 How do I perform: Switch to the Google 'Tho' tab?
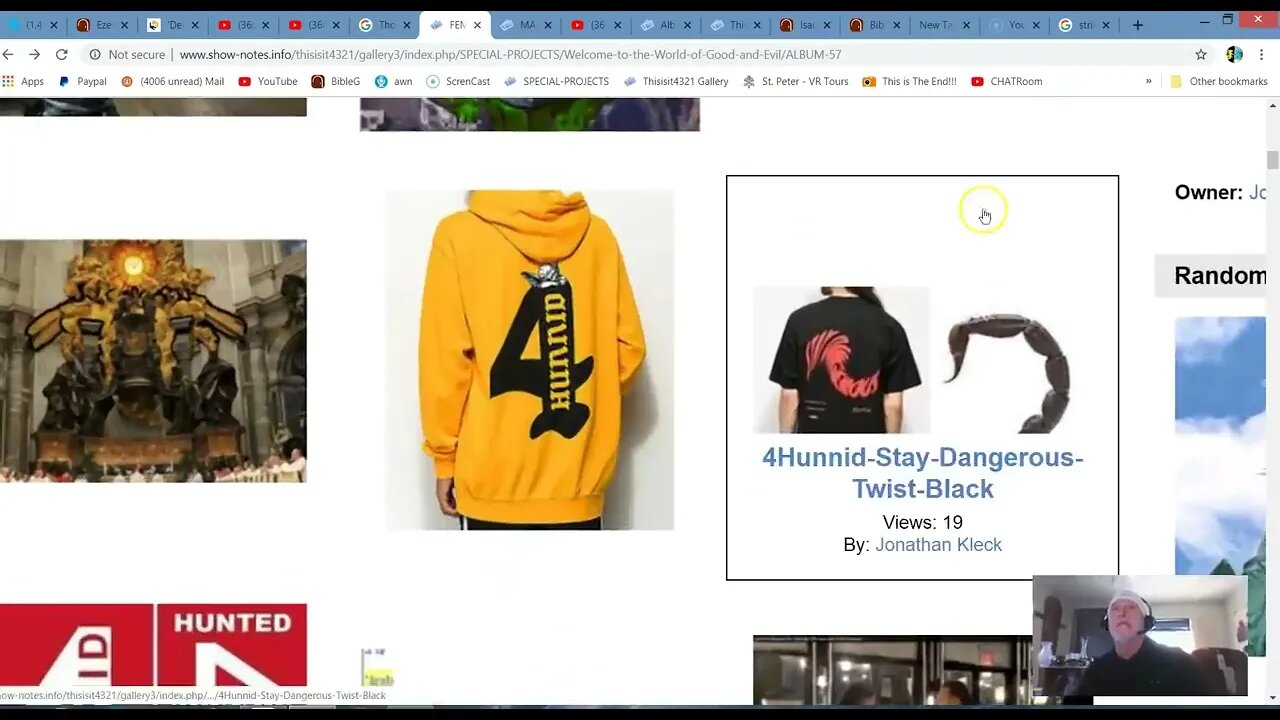tap(384, 25)
